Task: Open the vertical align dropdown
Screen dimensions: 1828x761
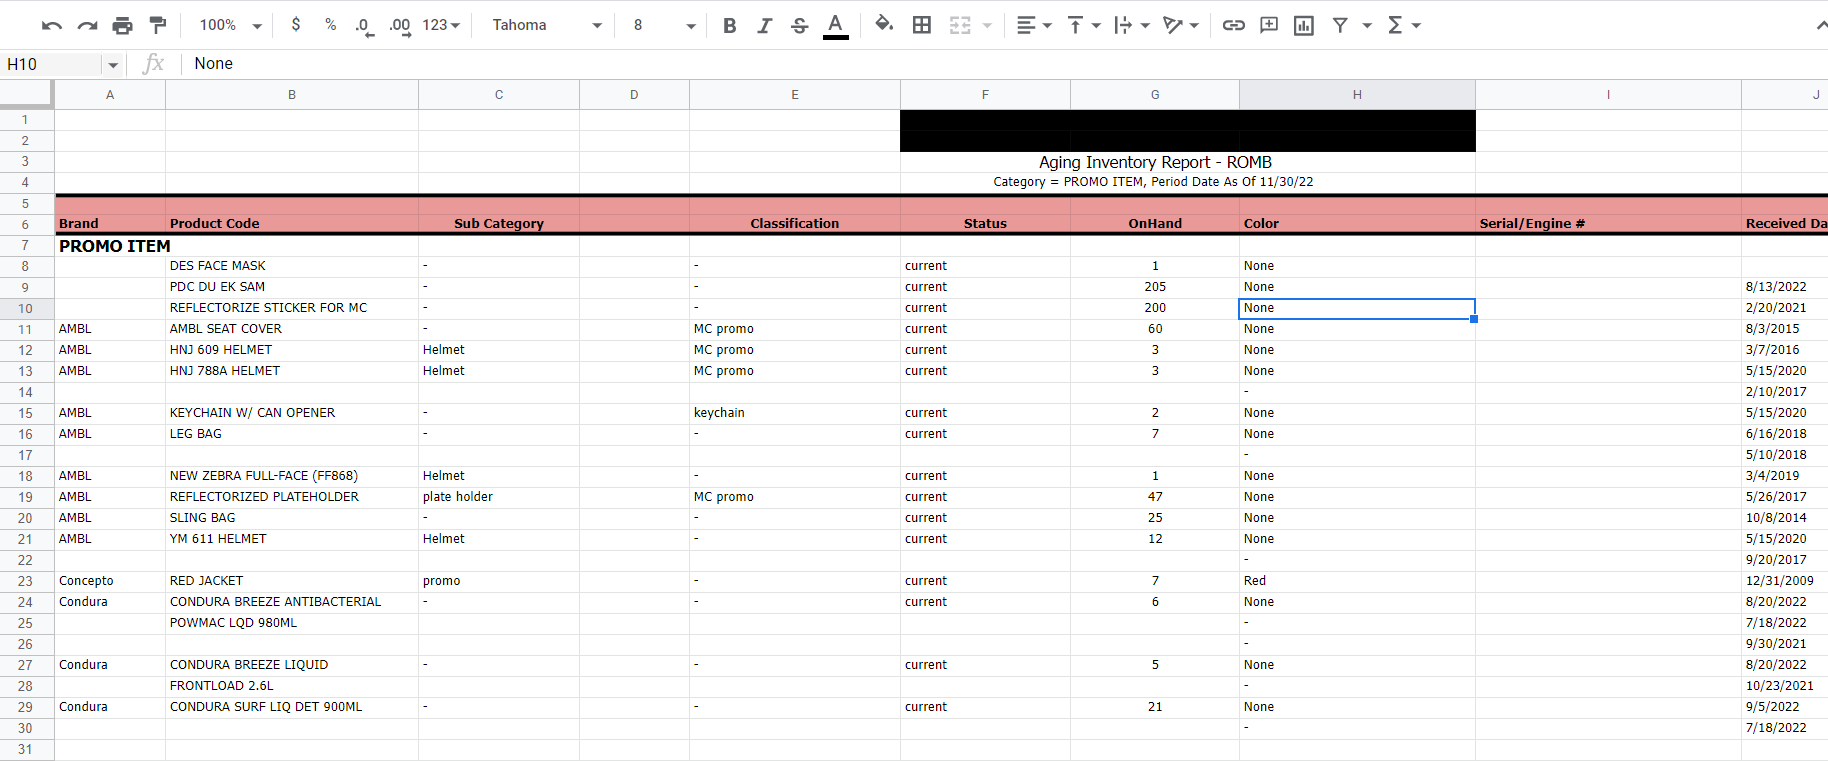Action: point(1084,25)
